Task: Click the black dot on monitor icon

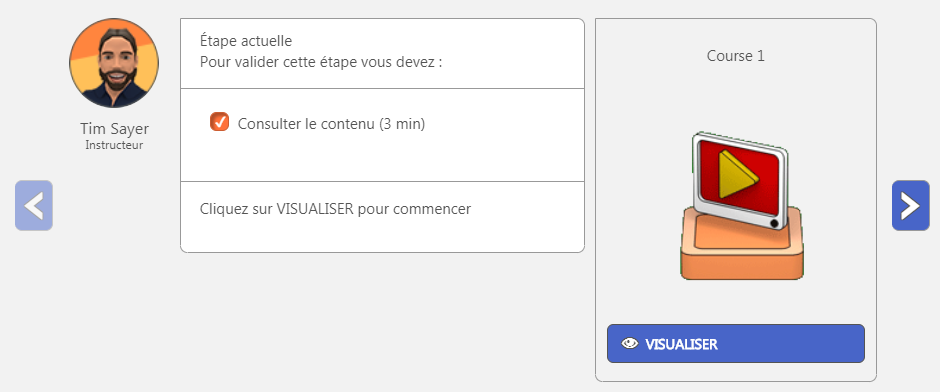Action: pos(774,224)
